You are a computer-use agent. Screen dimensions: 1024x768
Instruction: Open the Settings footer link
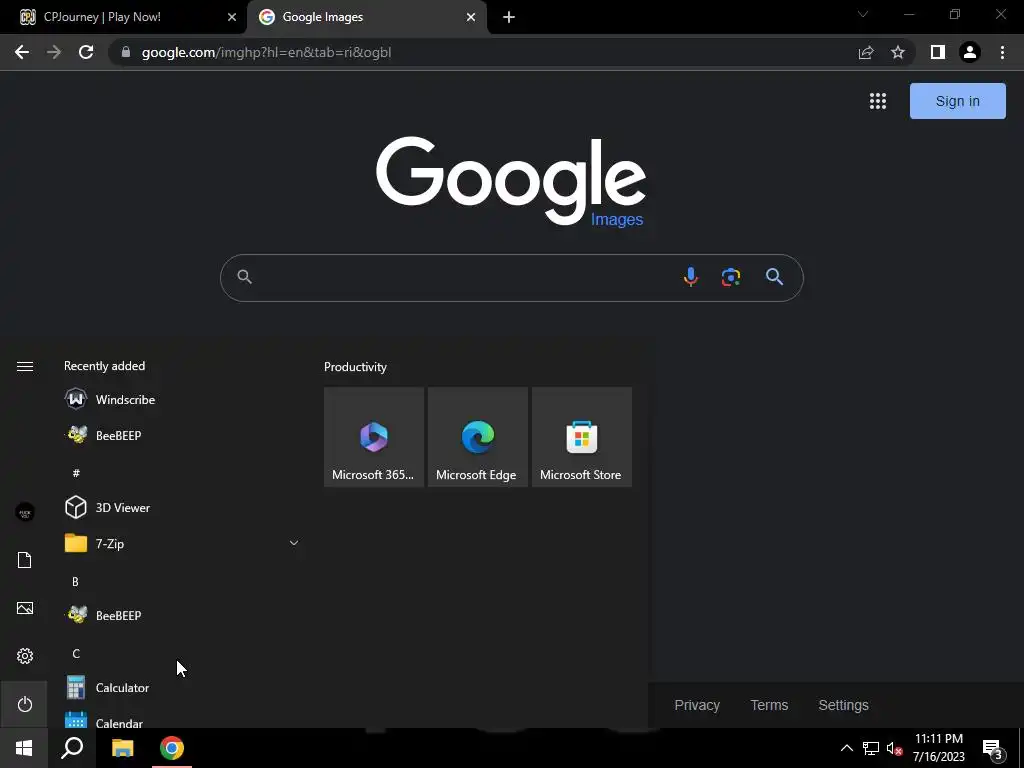(x=844, y=705)
